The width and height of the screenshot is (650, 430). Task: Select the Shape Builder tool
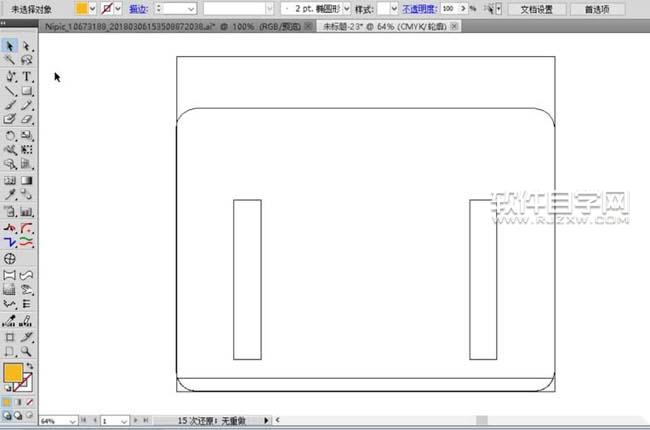(x=10, y=164)
